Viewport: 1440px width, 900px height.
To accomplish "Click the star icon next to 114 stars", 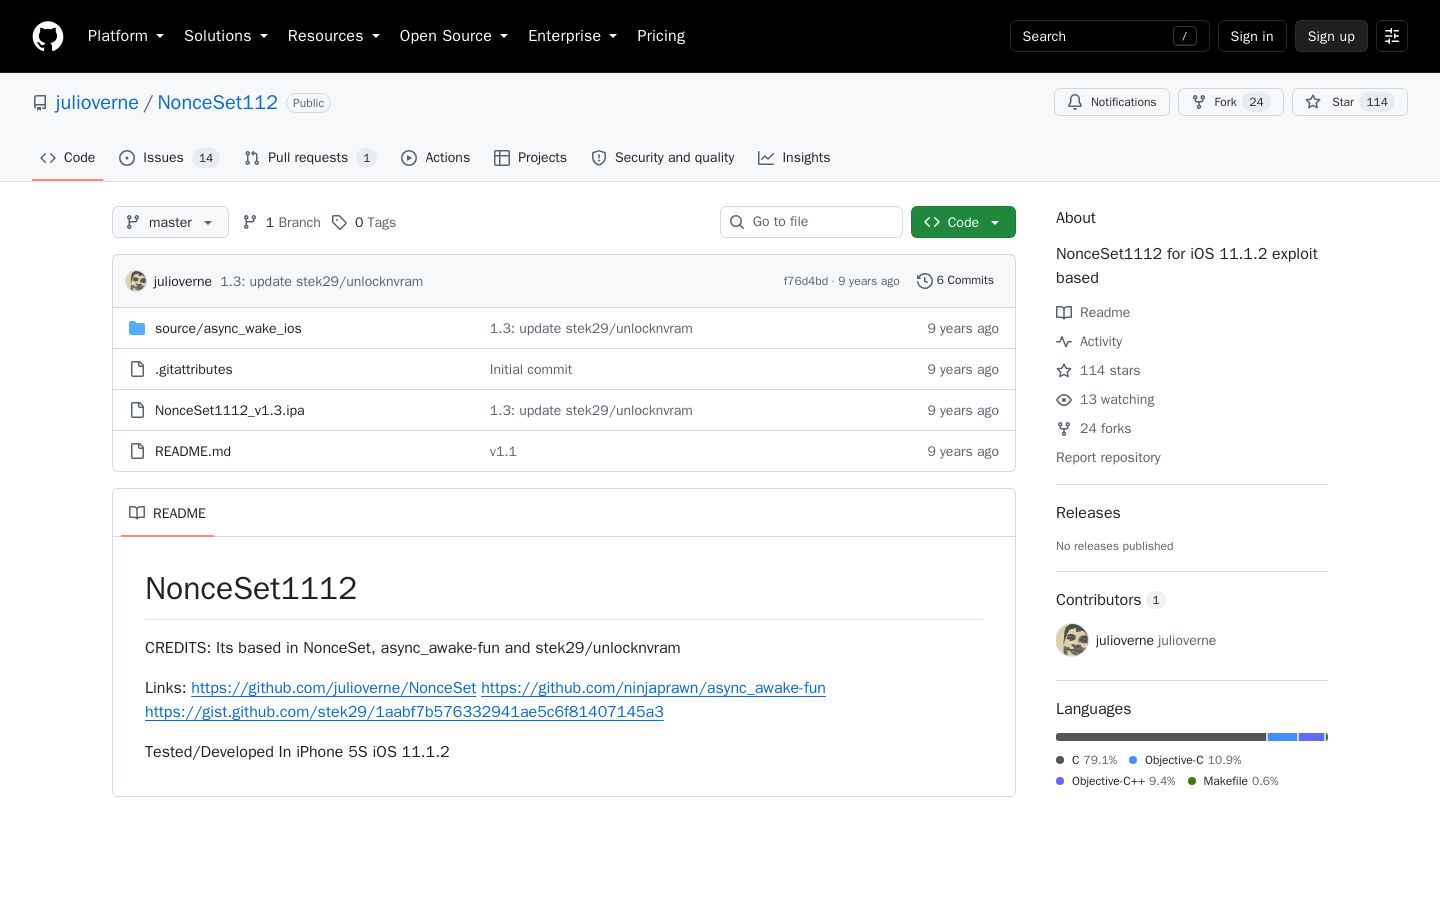I will (1064, 371).
